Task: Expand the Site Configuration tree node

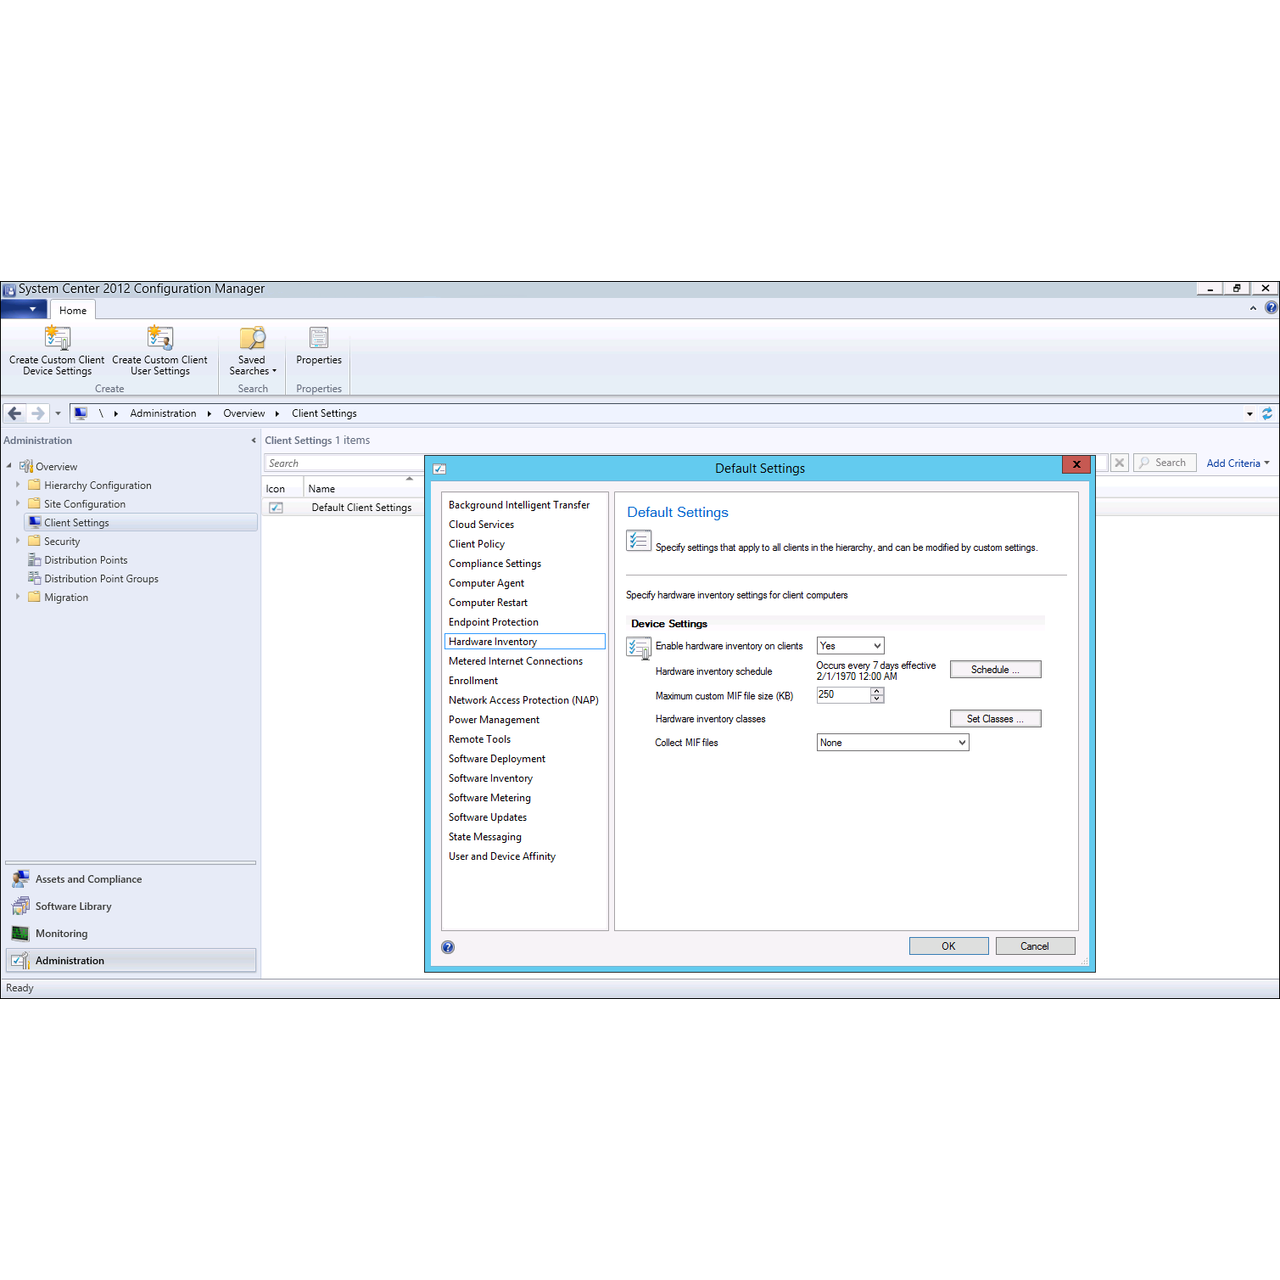Action: [18, 503]
